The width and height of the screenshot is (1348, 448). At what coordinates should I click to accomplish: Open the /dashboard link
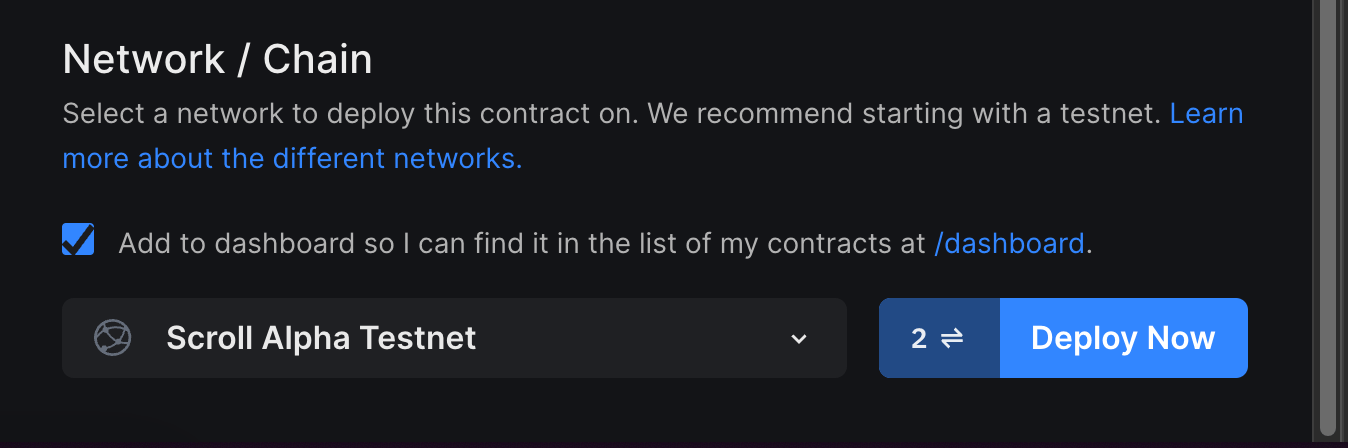coord(1009,243)
